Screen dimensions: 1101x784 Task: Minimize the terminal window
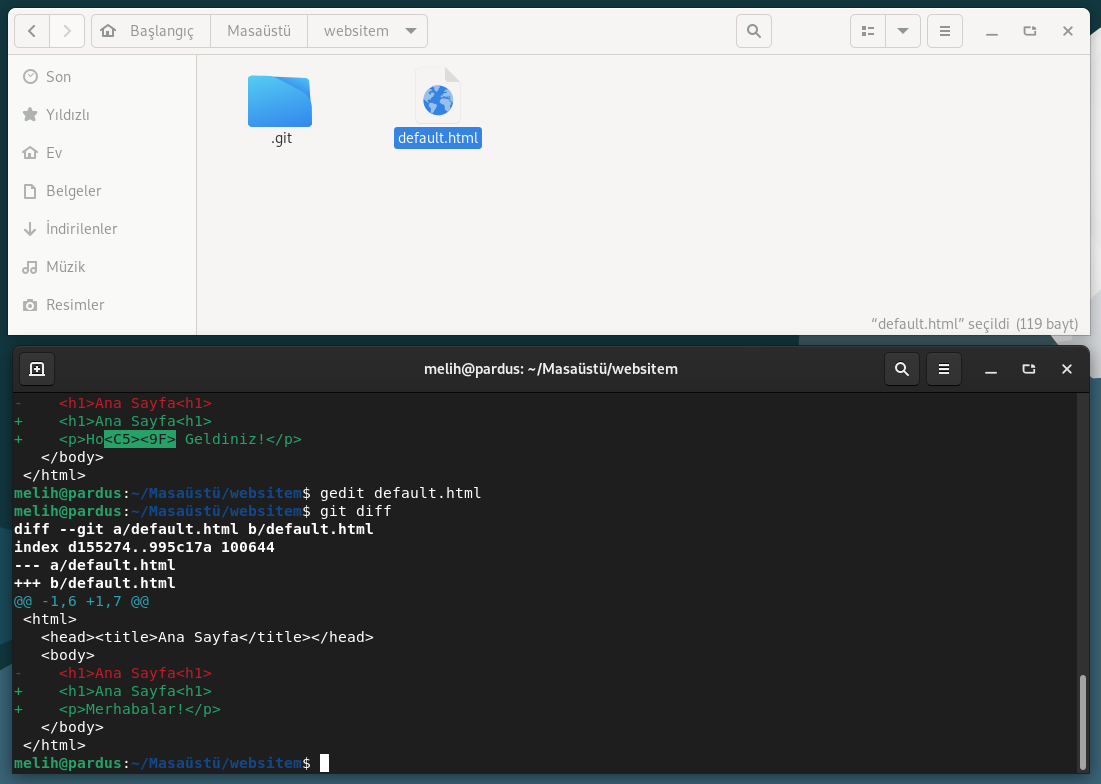click(991, 369)
